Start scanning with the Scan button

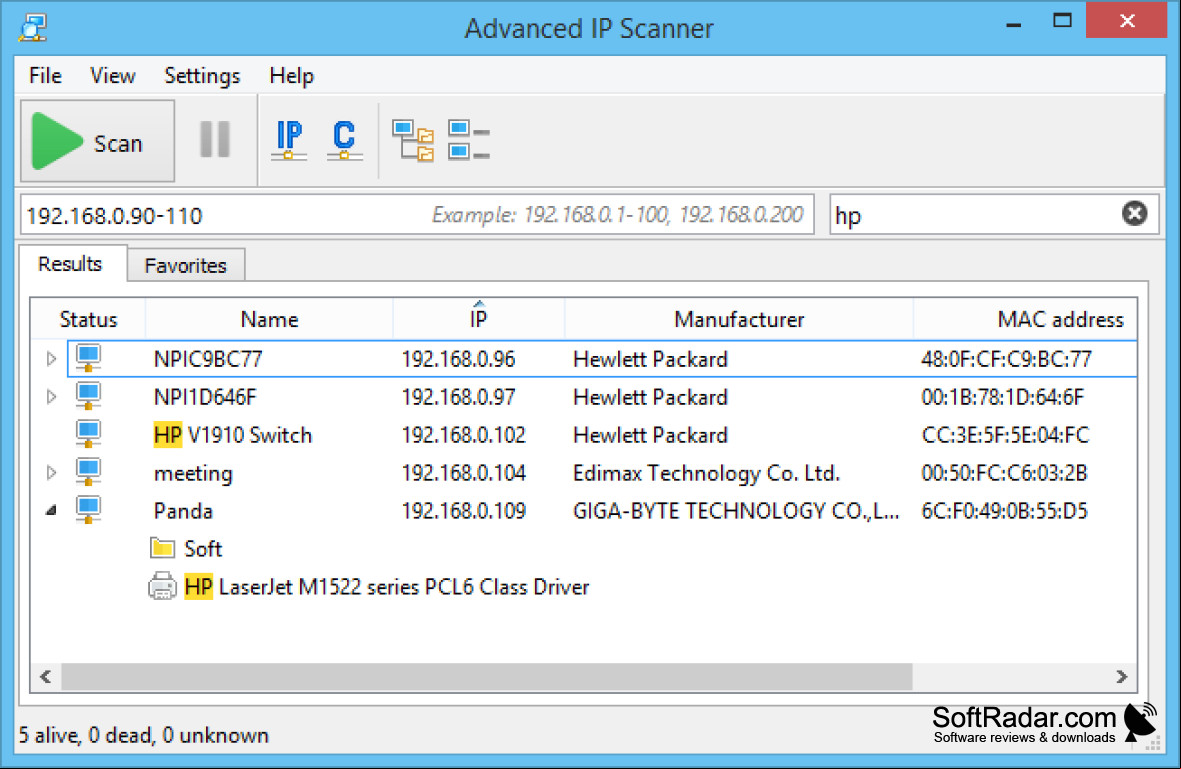point(97,141)
